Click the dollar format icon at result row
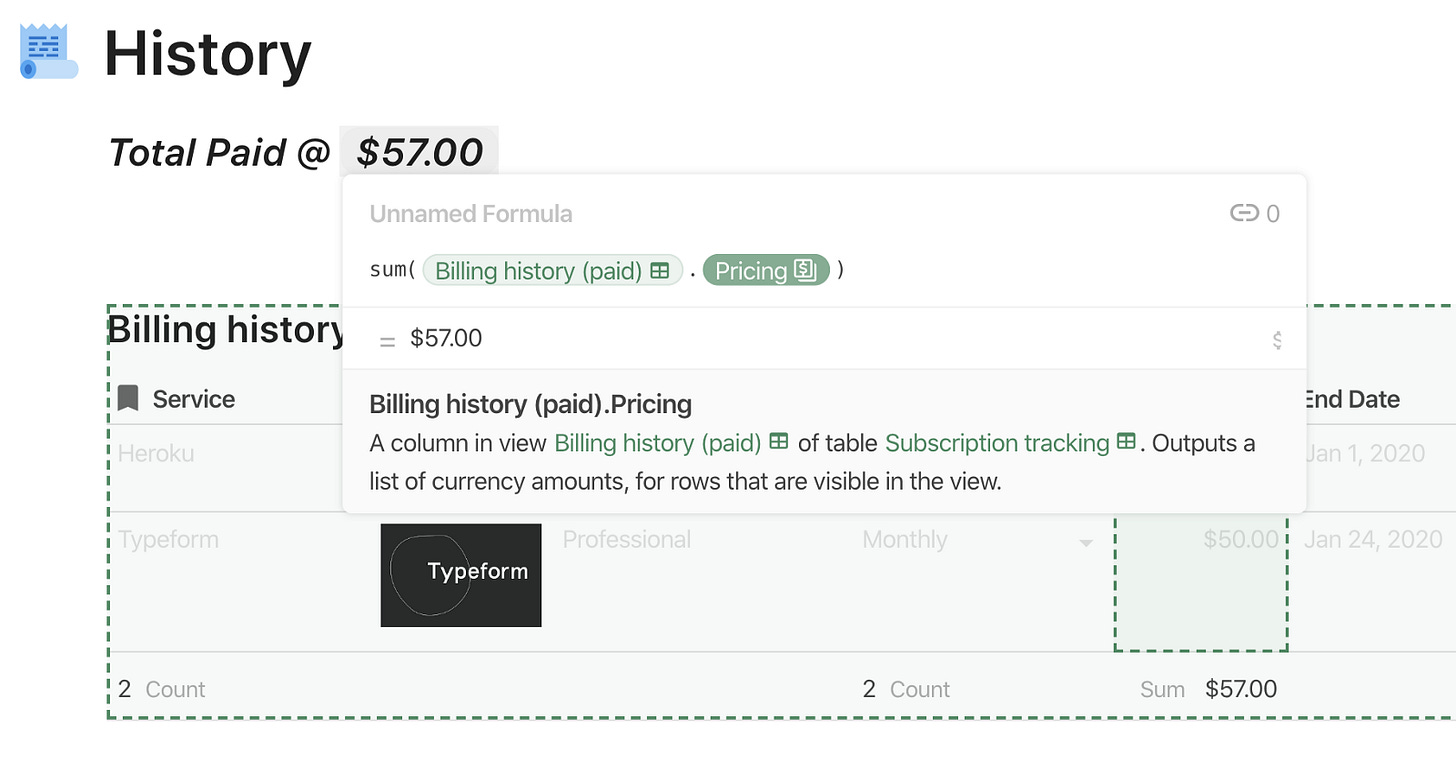This screenshot has width=1456, height=780. coord(1277,340)
